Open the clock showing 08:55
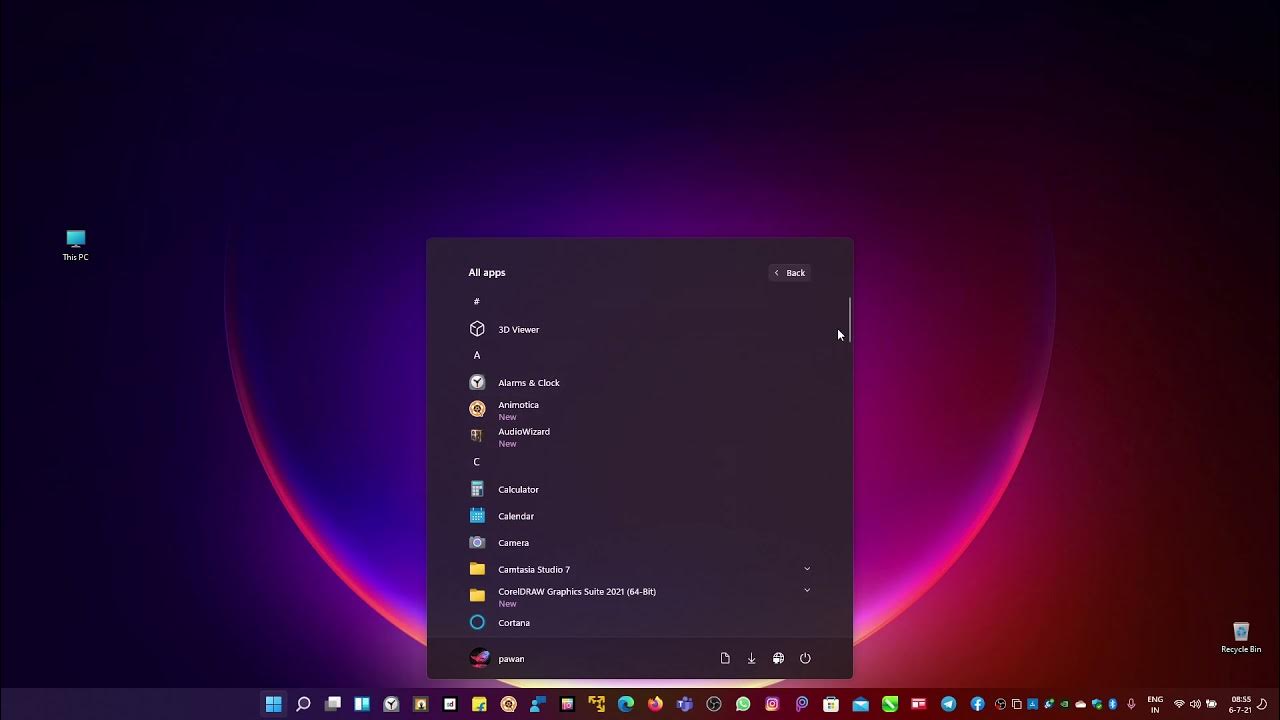Screen dimensions: 1280x720 click(1241, 704)
